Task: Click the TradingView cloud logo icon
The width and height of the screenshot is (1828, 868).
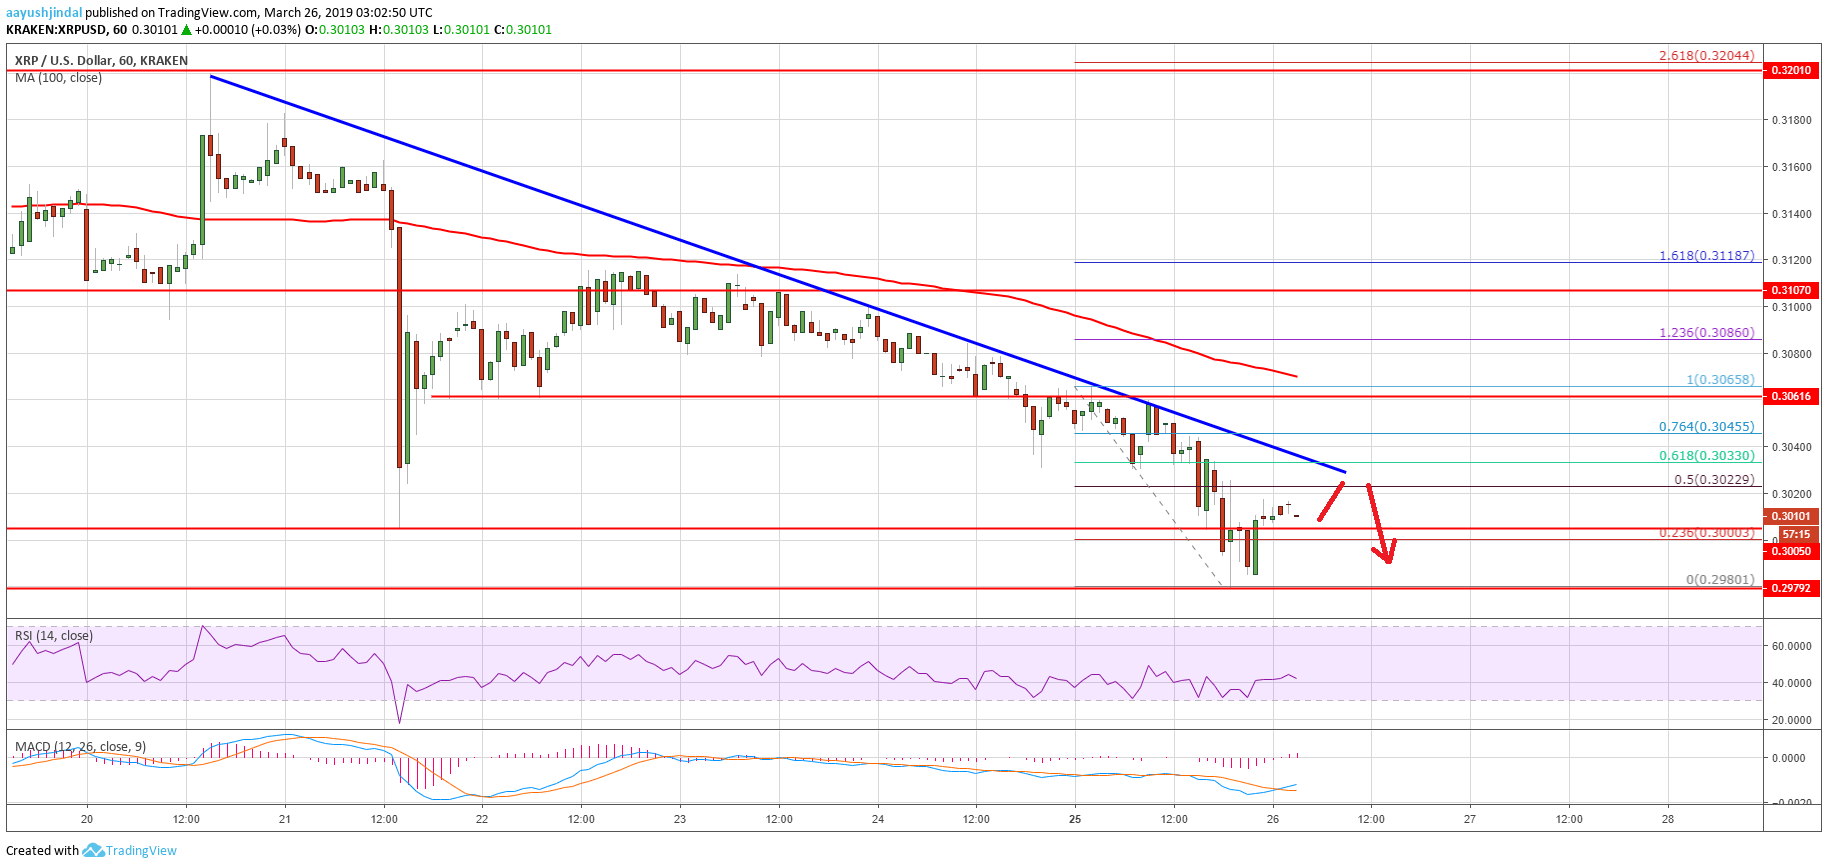Action: pos(93,851)
